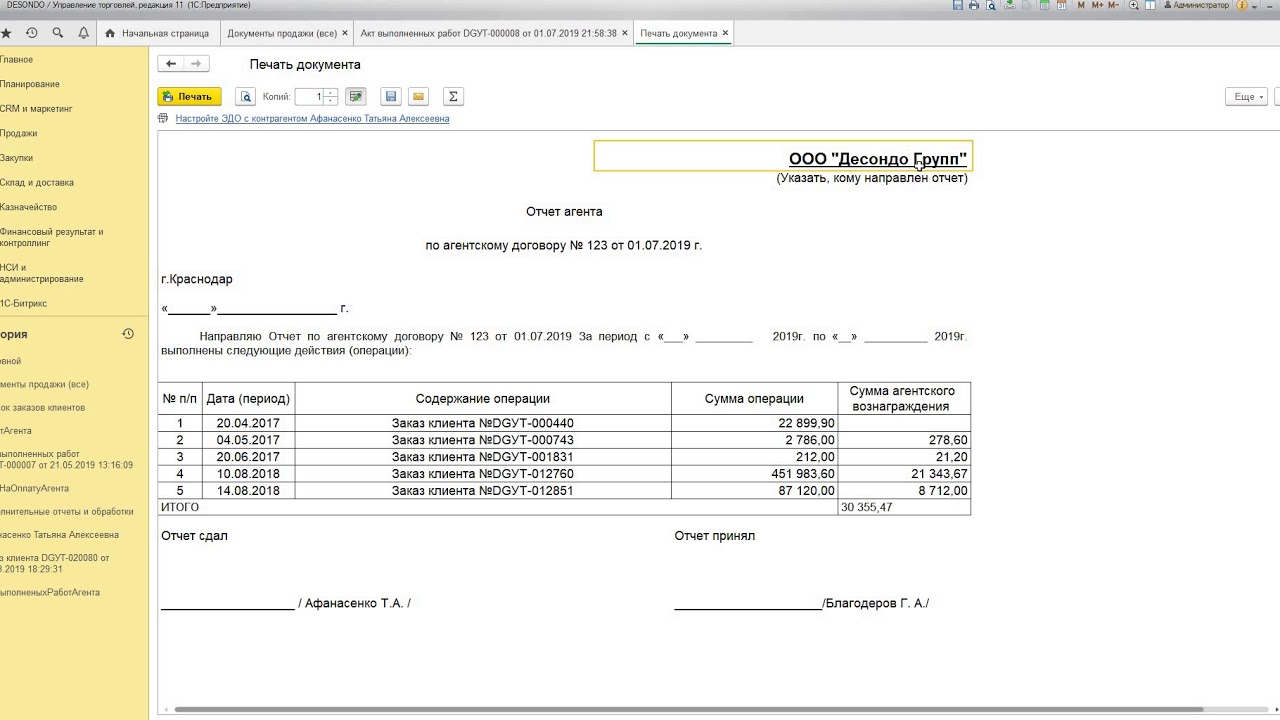Click cell Заказ клиента №DGYT-012760
1280x720 pixels.
(483, 474)
